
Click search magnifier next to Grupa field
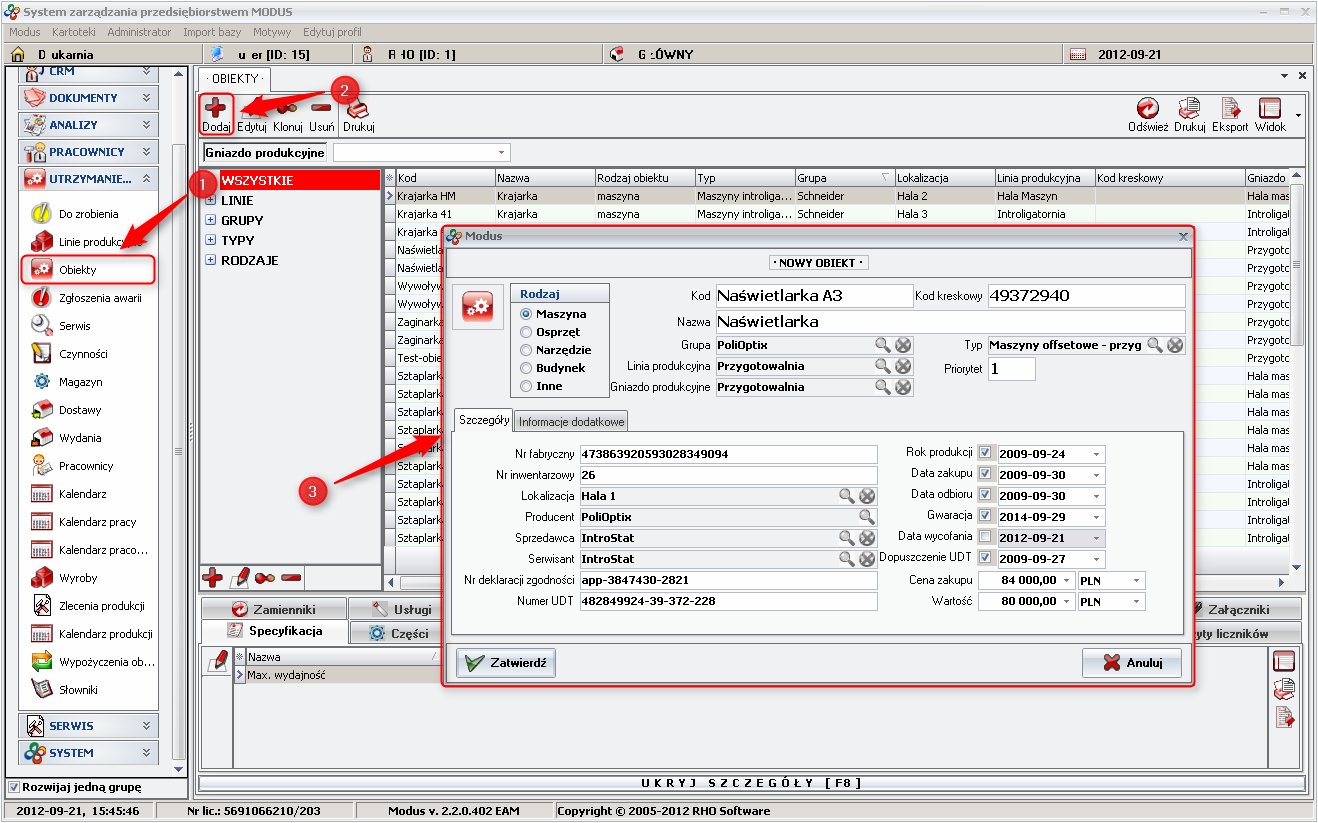[x=882, y=345]
